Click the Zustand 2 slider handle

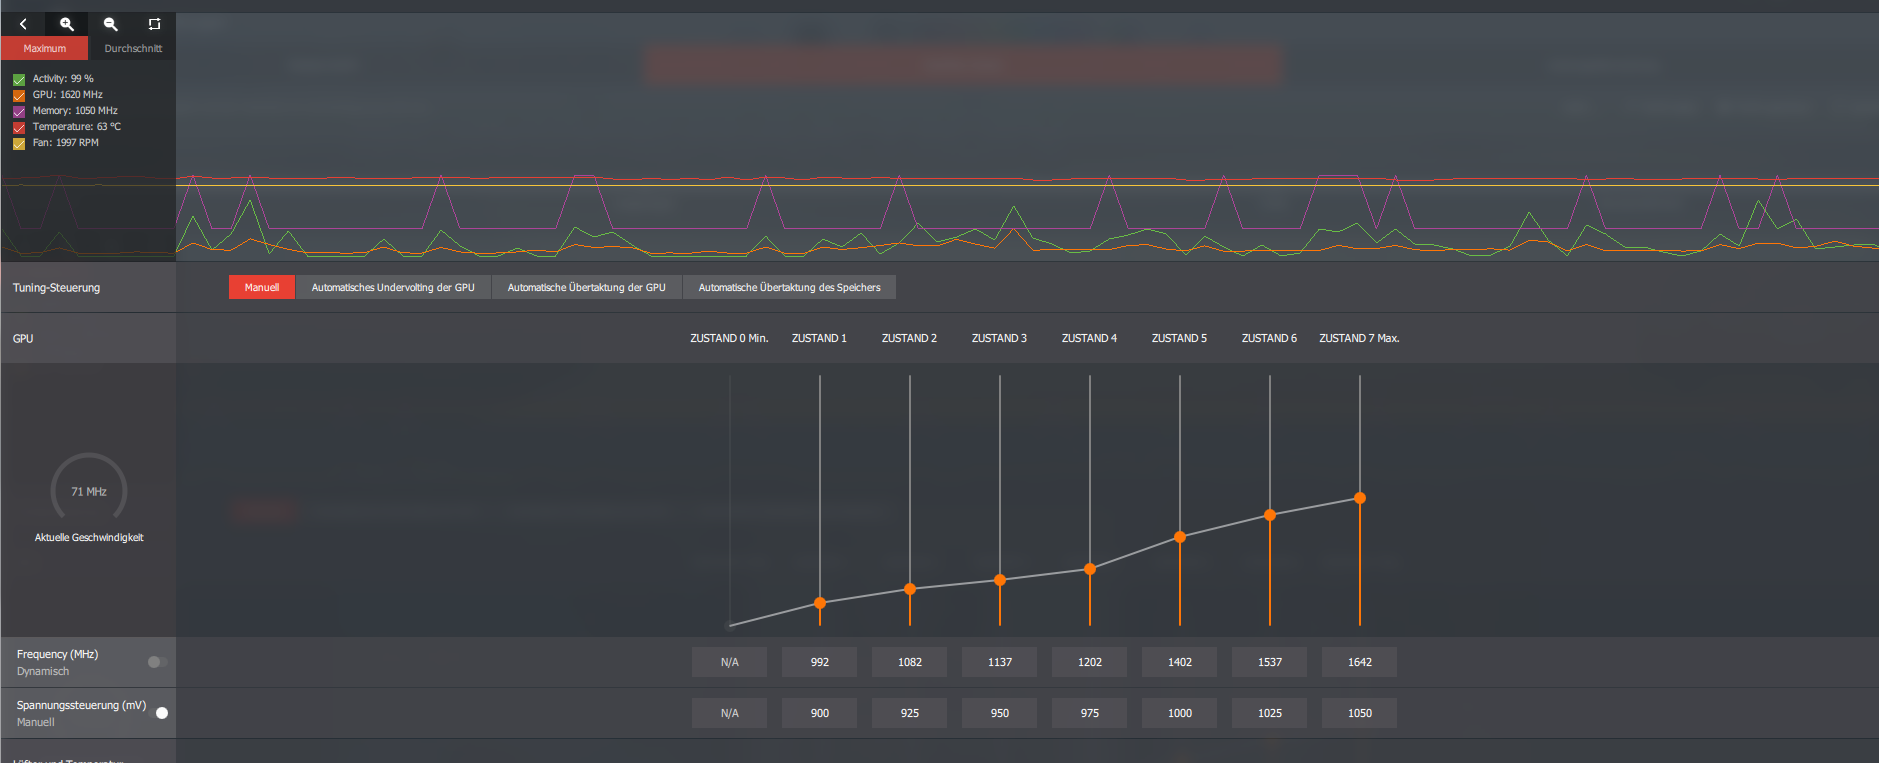click(910, 589)
